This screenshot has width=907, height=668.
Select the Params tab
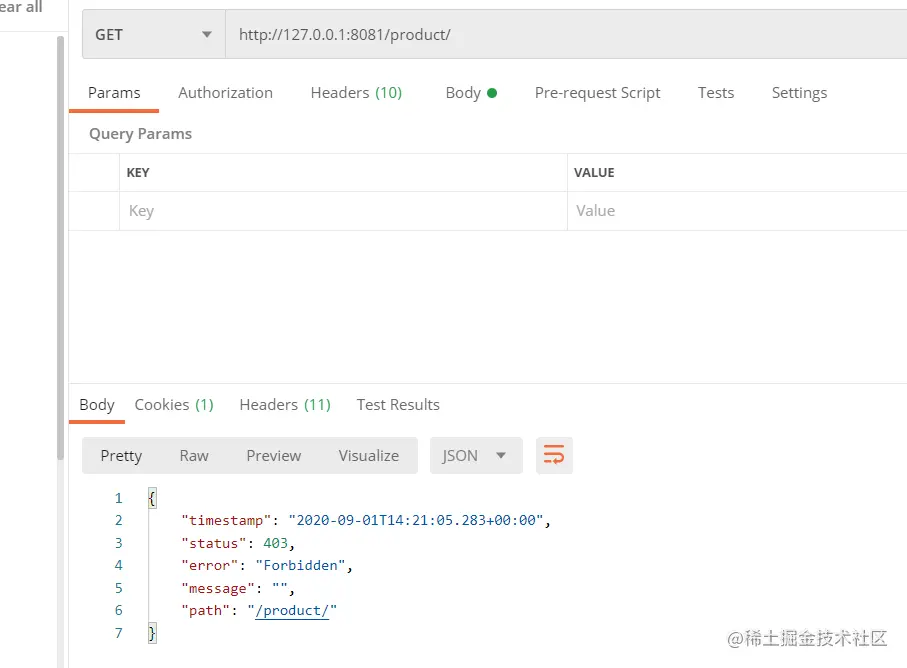coord(114,93)
